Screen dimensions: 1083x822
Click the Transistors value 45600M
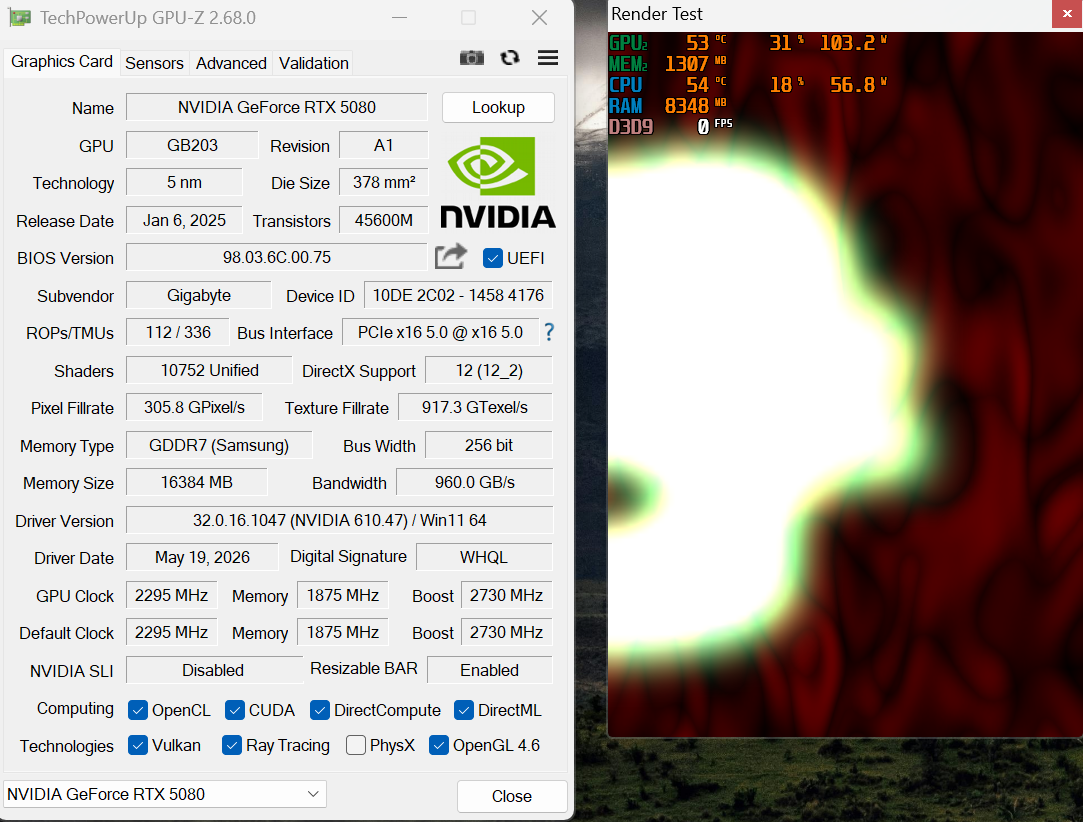click(383, 220)
